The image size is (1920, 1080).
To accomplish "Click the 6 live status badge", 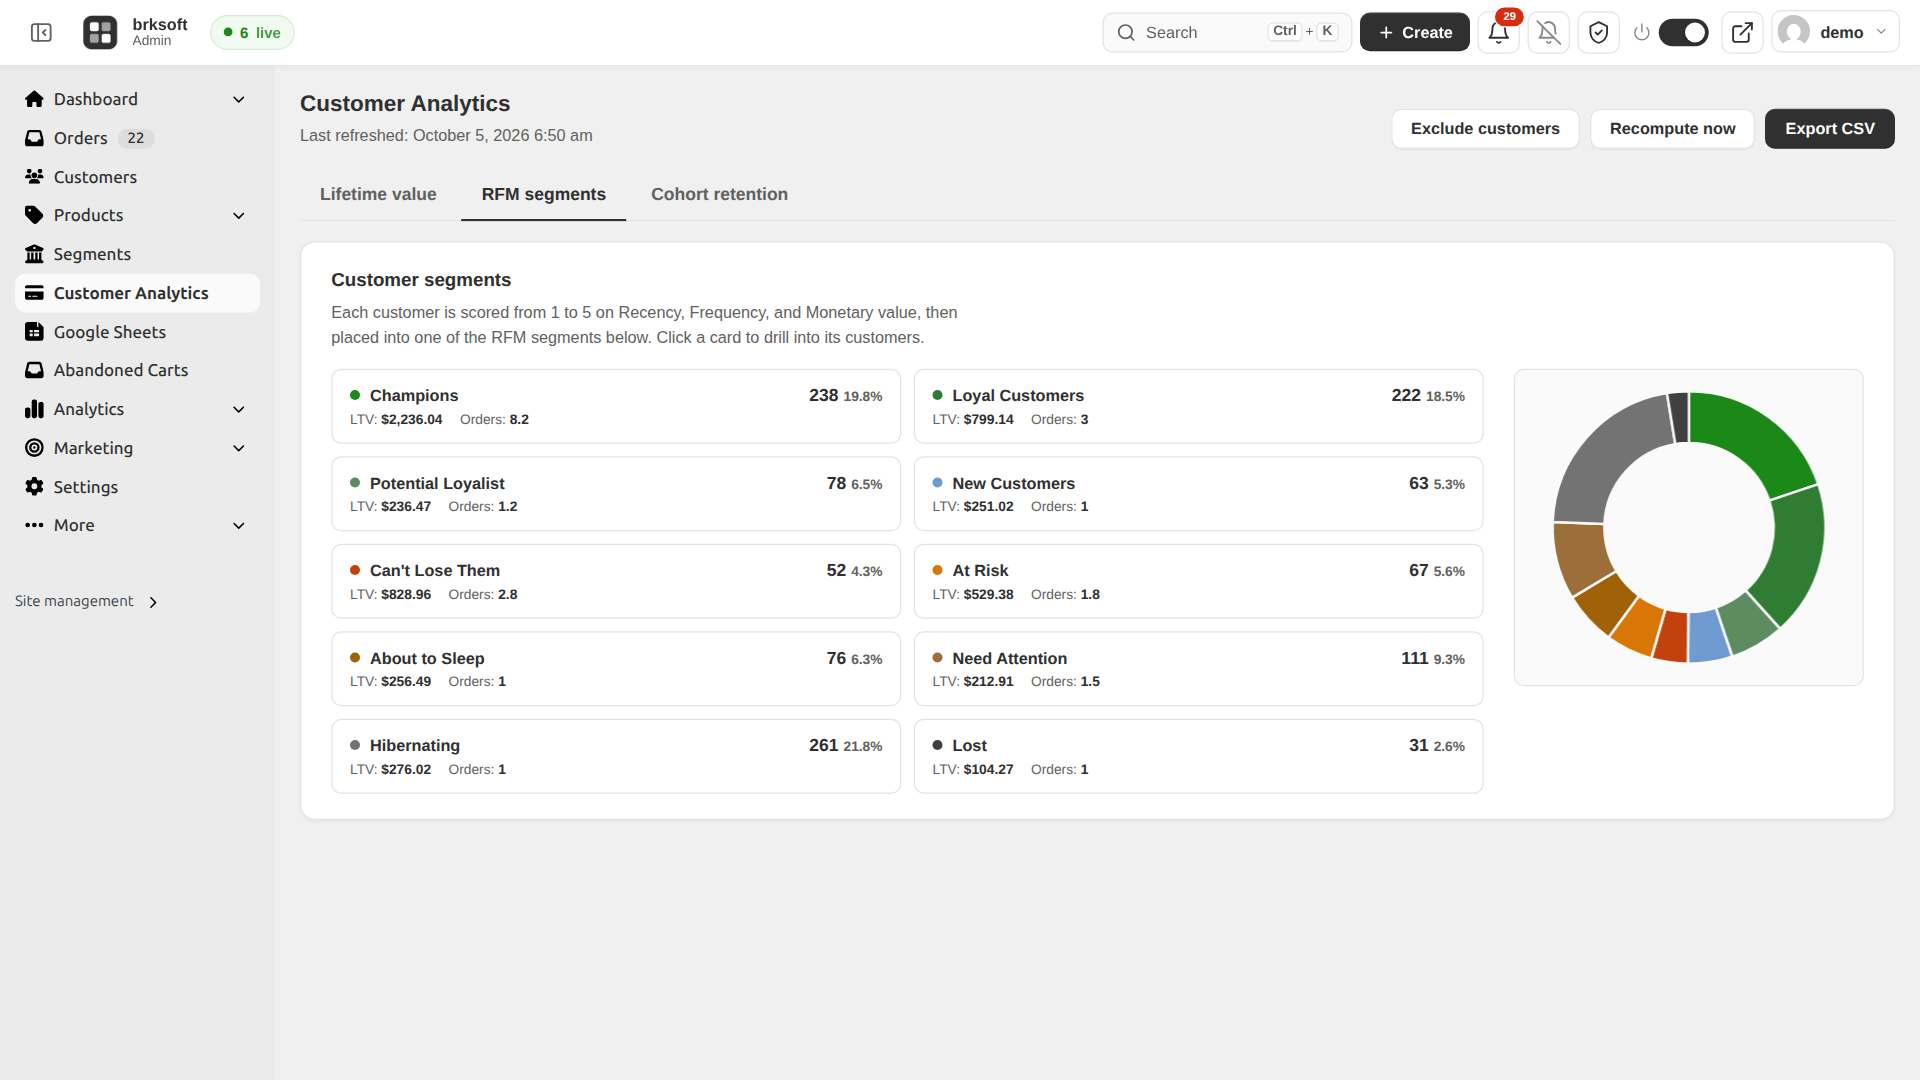I will [252, 33].
